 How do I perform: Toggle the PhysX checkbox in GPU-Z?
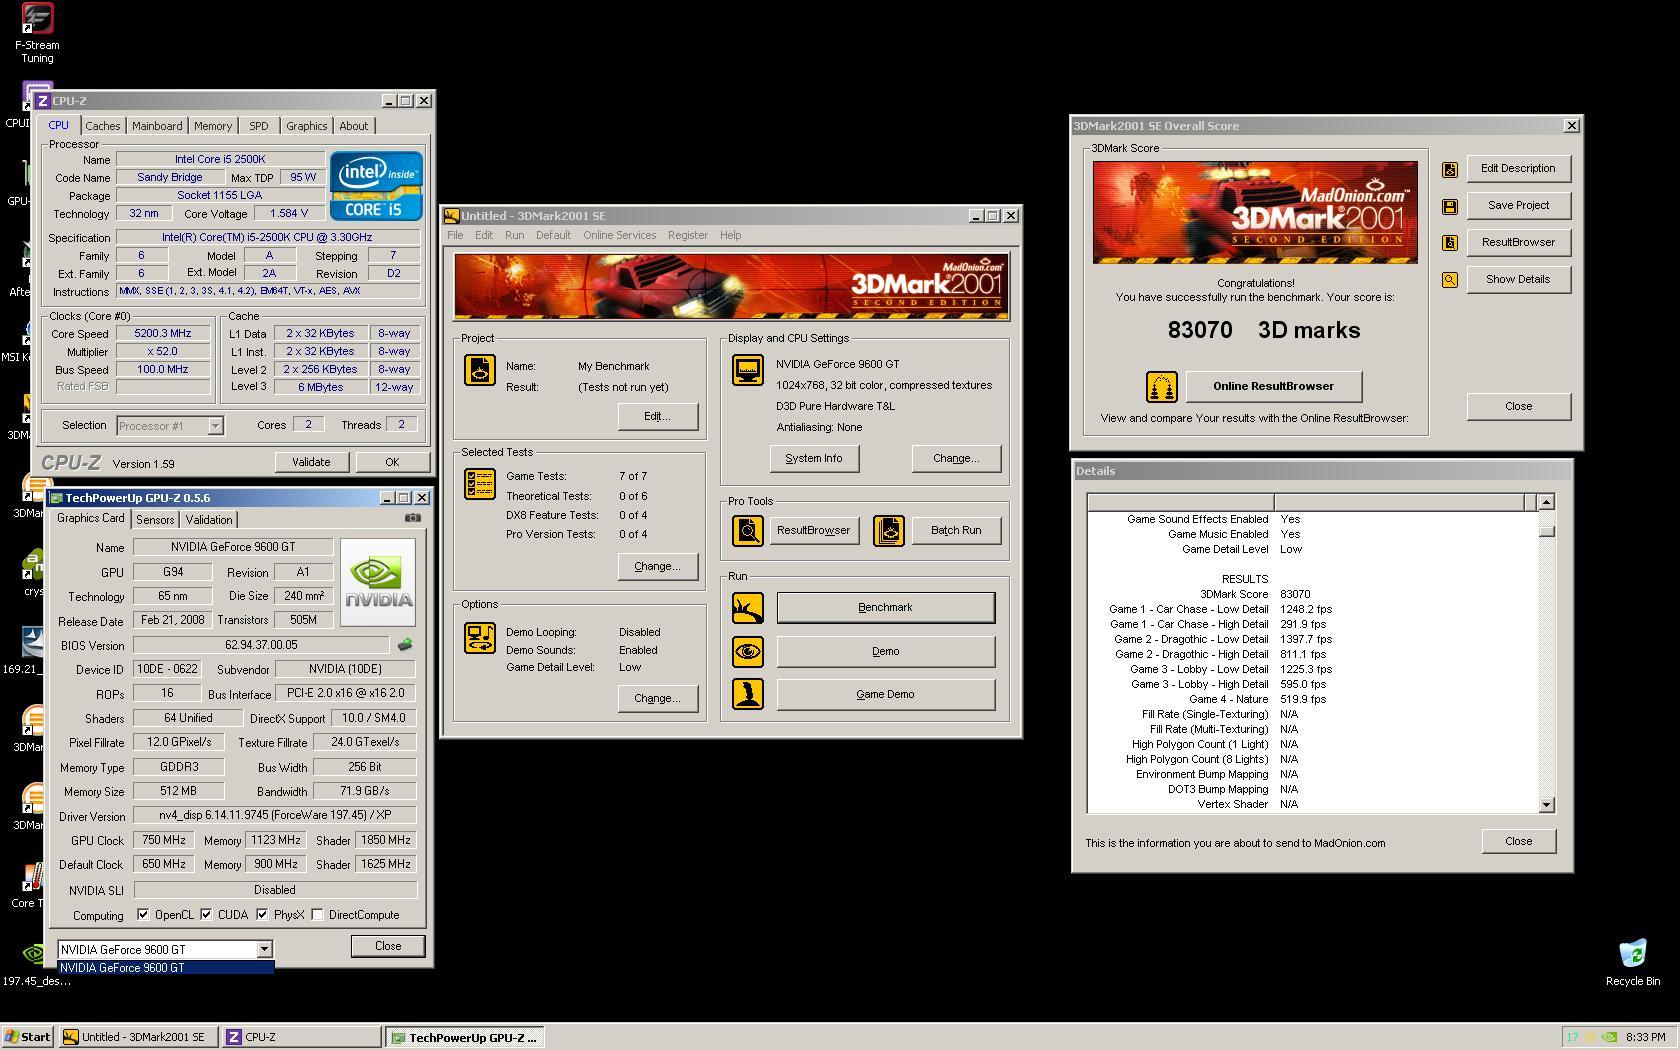(262, 915)
